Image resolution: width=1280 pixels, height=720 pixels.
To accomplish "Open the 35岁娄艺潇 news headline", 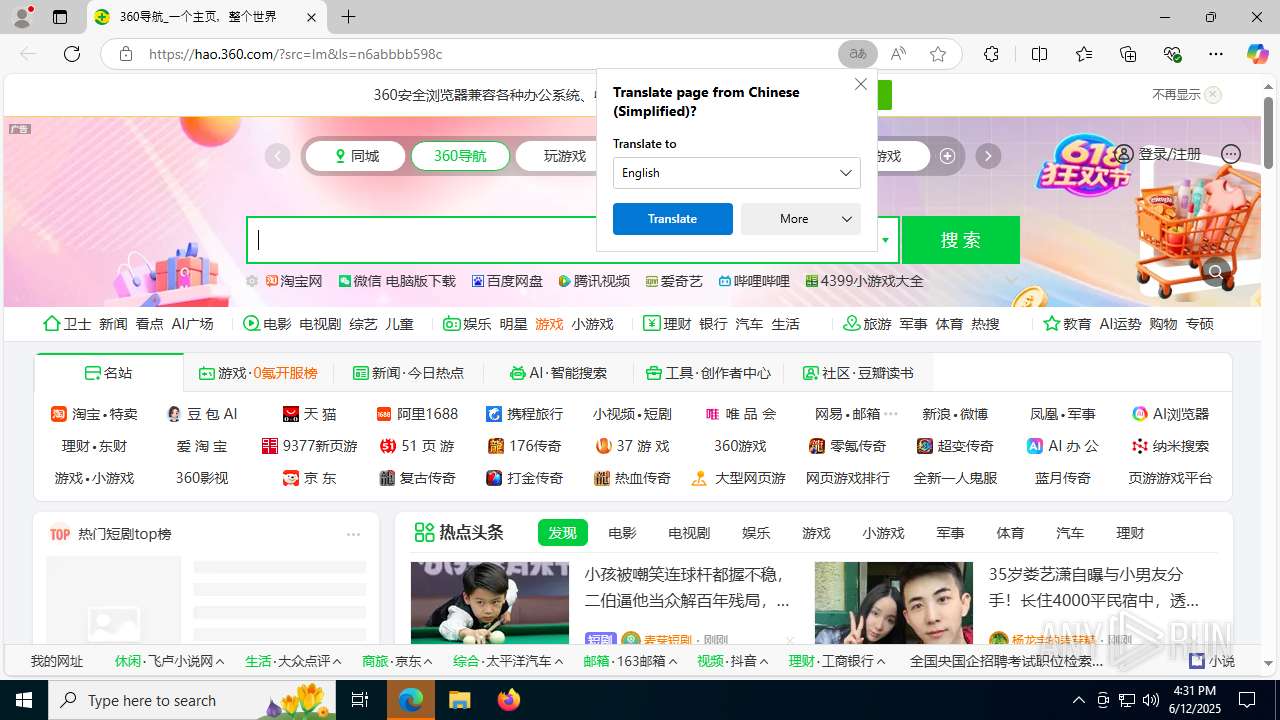I will (1094, 588).
